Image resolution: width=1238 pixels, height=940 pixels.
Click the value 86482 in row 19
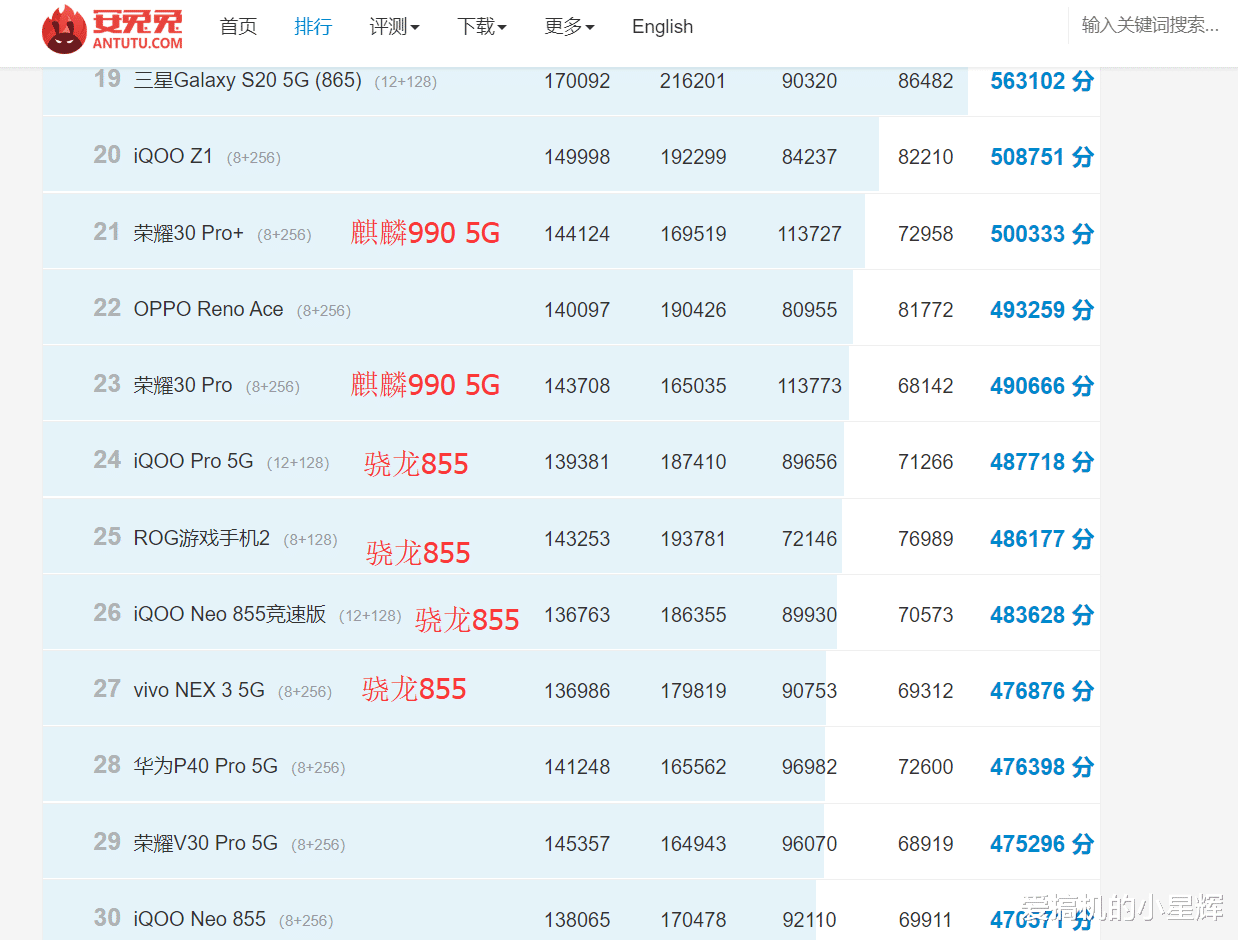click(926, 81)
